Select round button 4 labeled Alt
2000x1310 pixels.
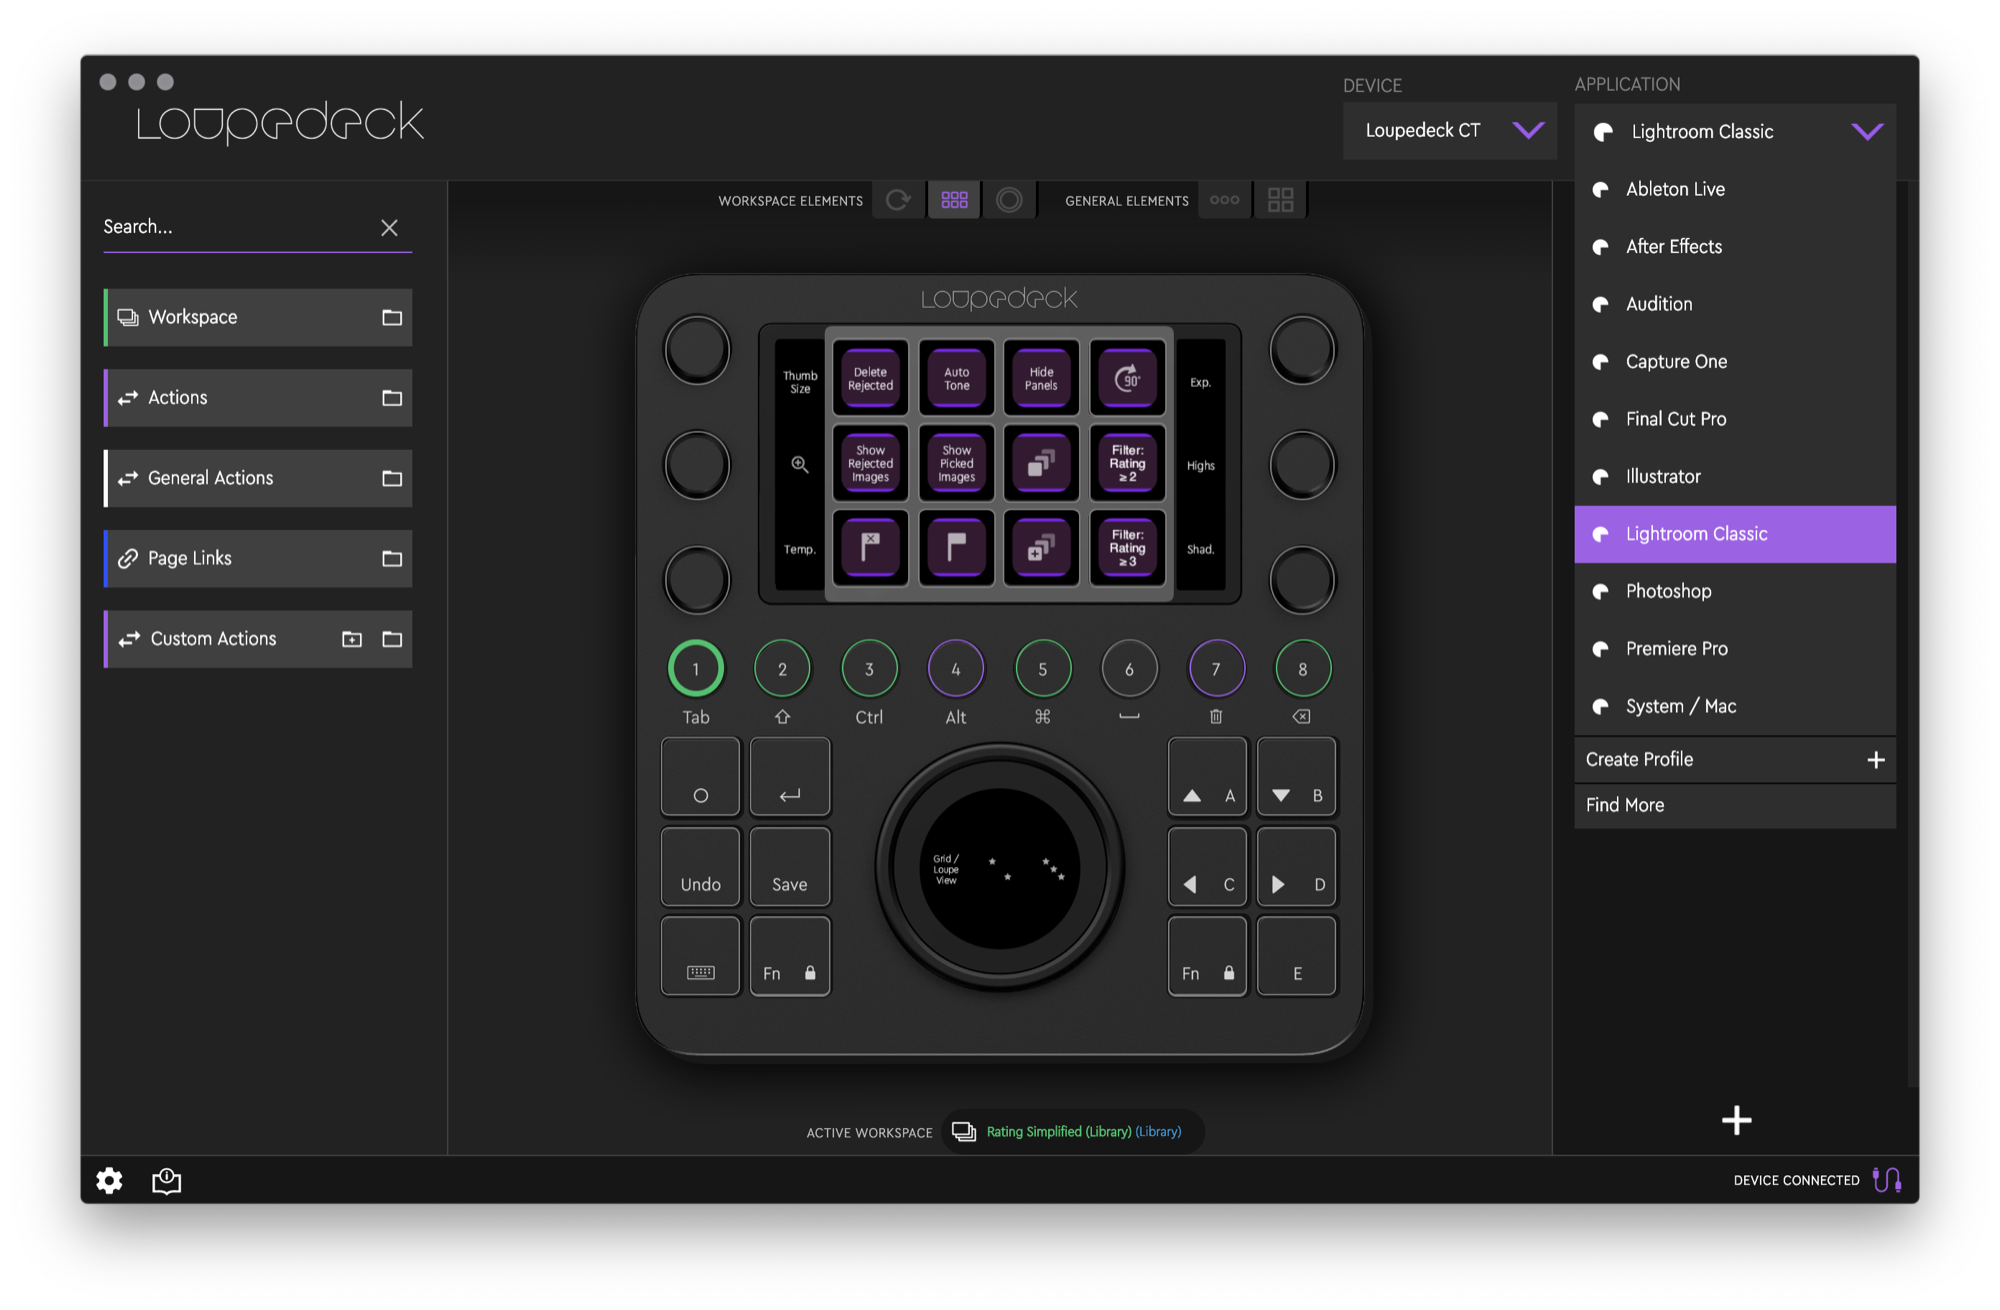(955, 669)
